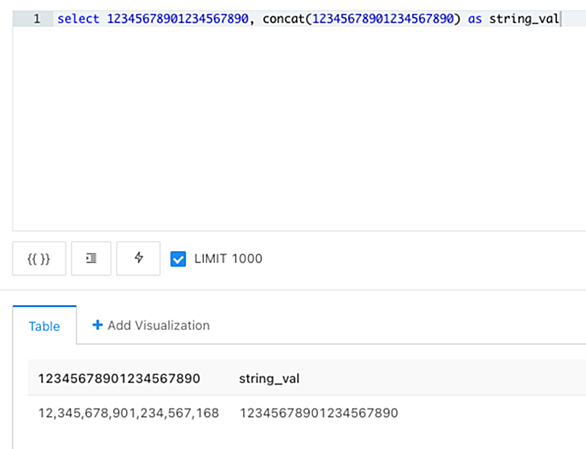Format the query with the indent button
Viewport: 586px width, 449px height.
click(x=91, y=258)
